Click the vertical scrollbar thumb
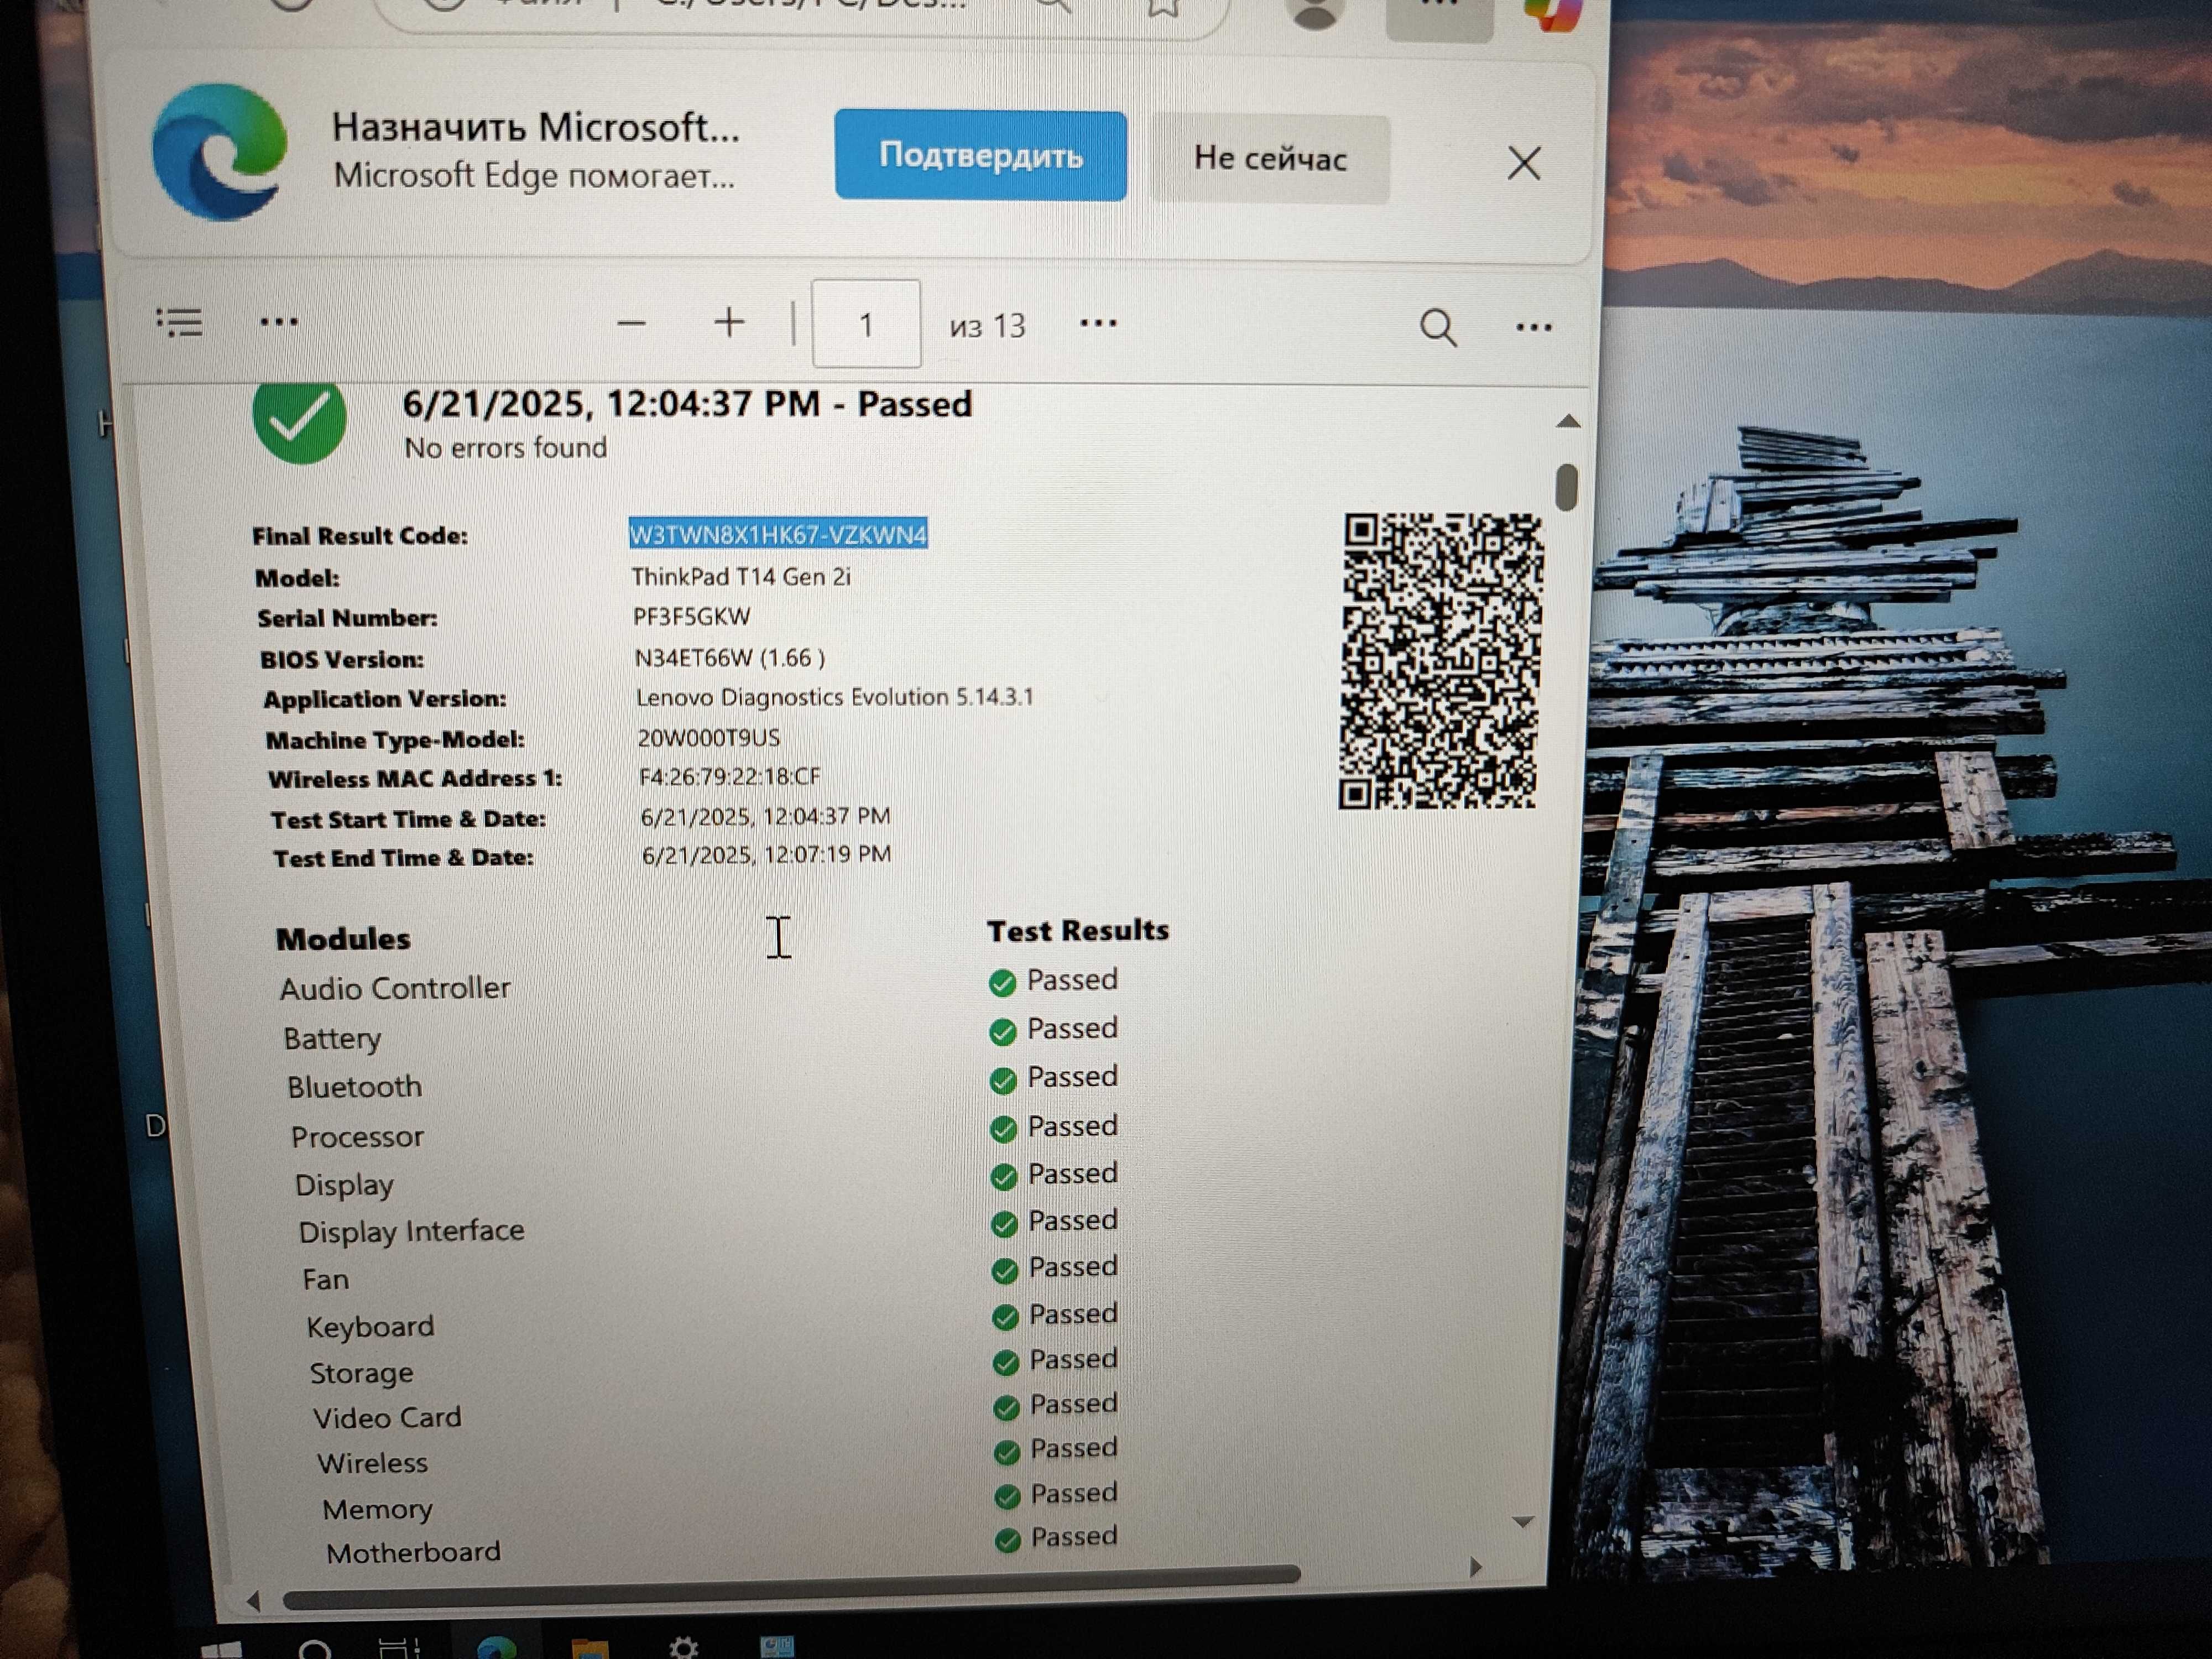Image resolution: width=2212 pixels, height=1659 pixels. tap(1567, 487)
